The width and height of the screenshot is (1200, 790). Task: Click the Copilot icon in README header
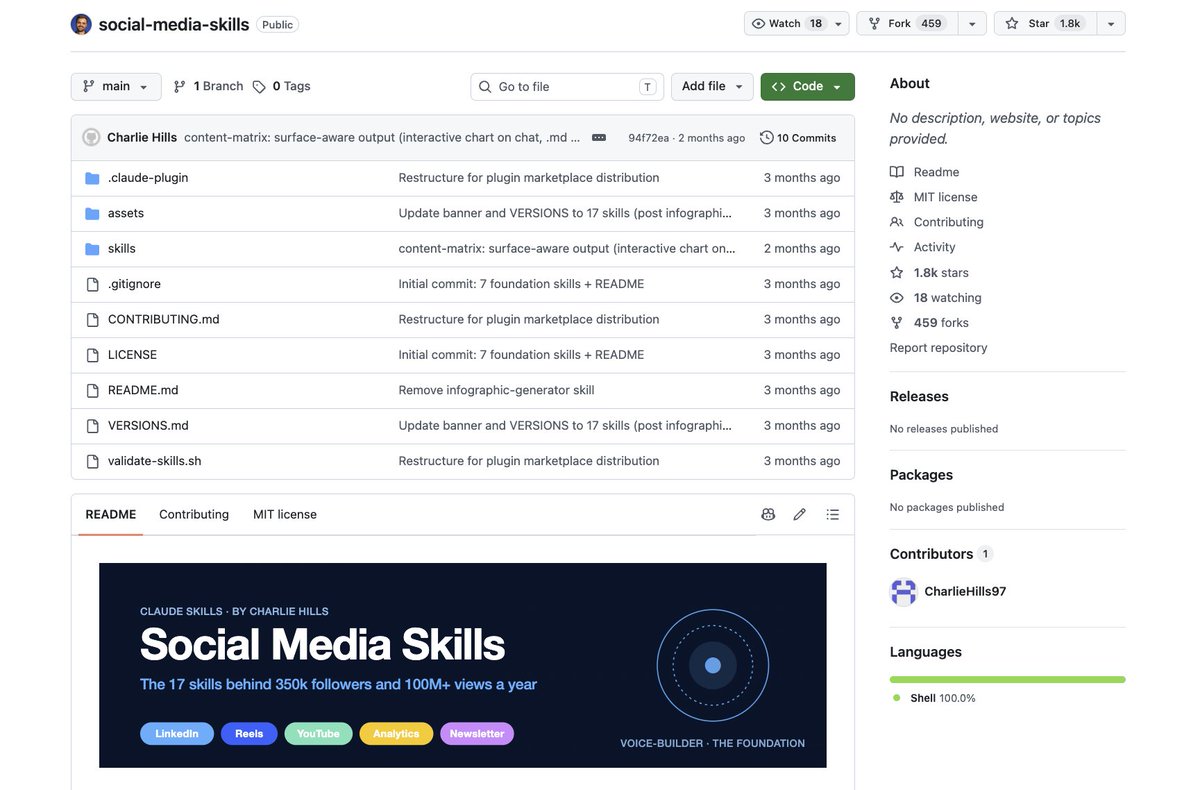pos(768,514)
